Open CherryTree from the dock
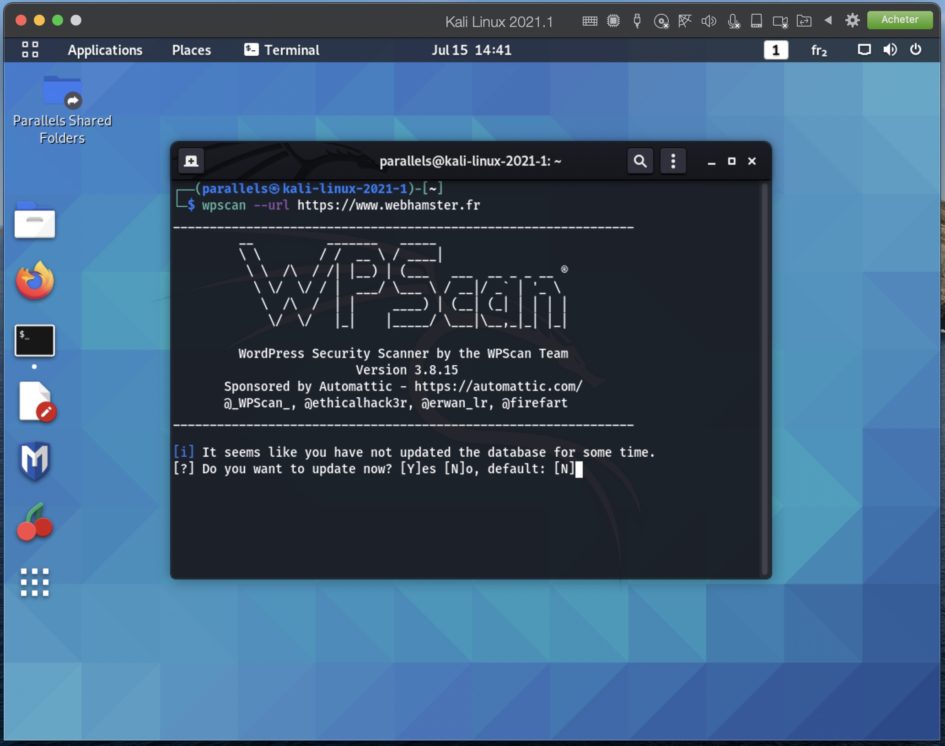This screenshot has width=945, height=746. [35, 523]
